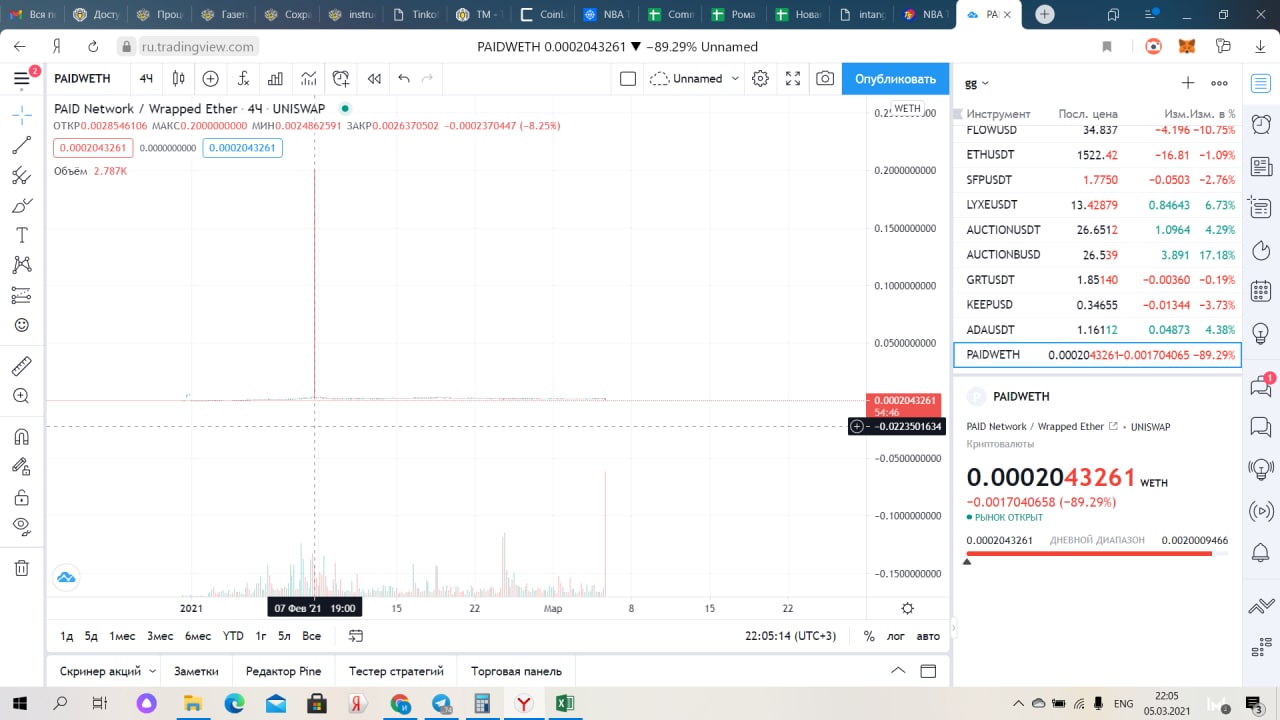Switch to the Заметки tab
1280x720 pixels.
click(x=196, y=671)
